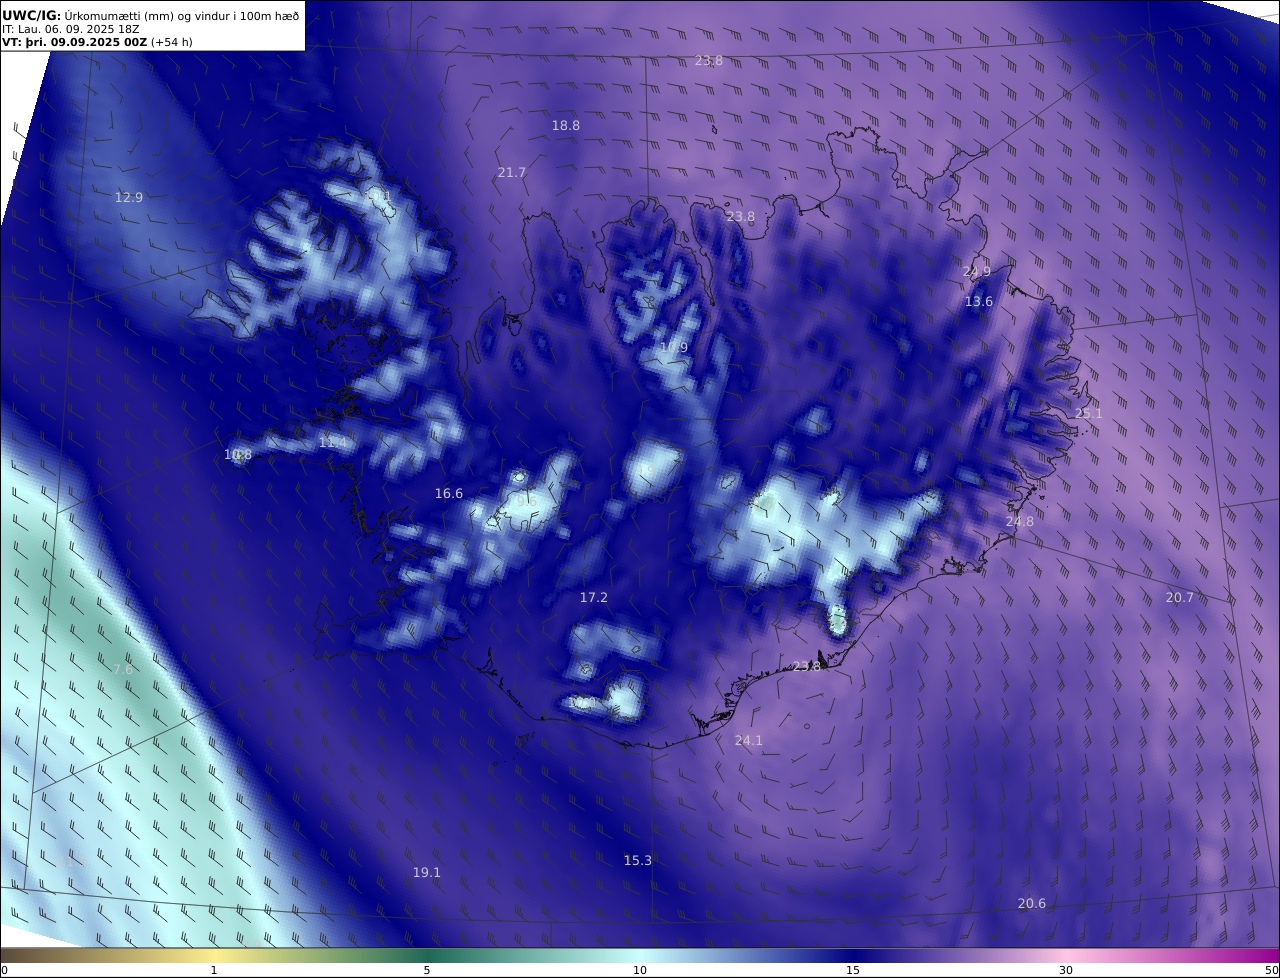Click the 20.6 value label
Viewport: 1280px width, 978px height.
tap(1032, 904)
